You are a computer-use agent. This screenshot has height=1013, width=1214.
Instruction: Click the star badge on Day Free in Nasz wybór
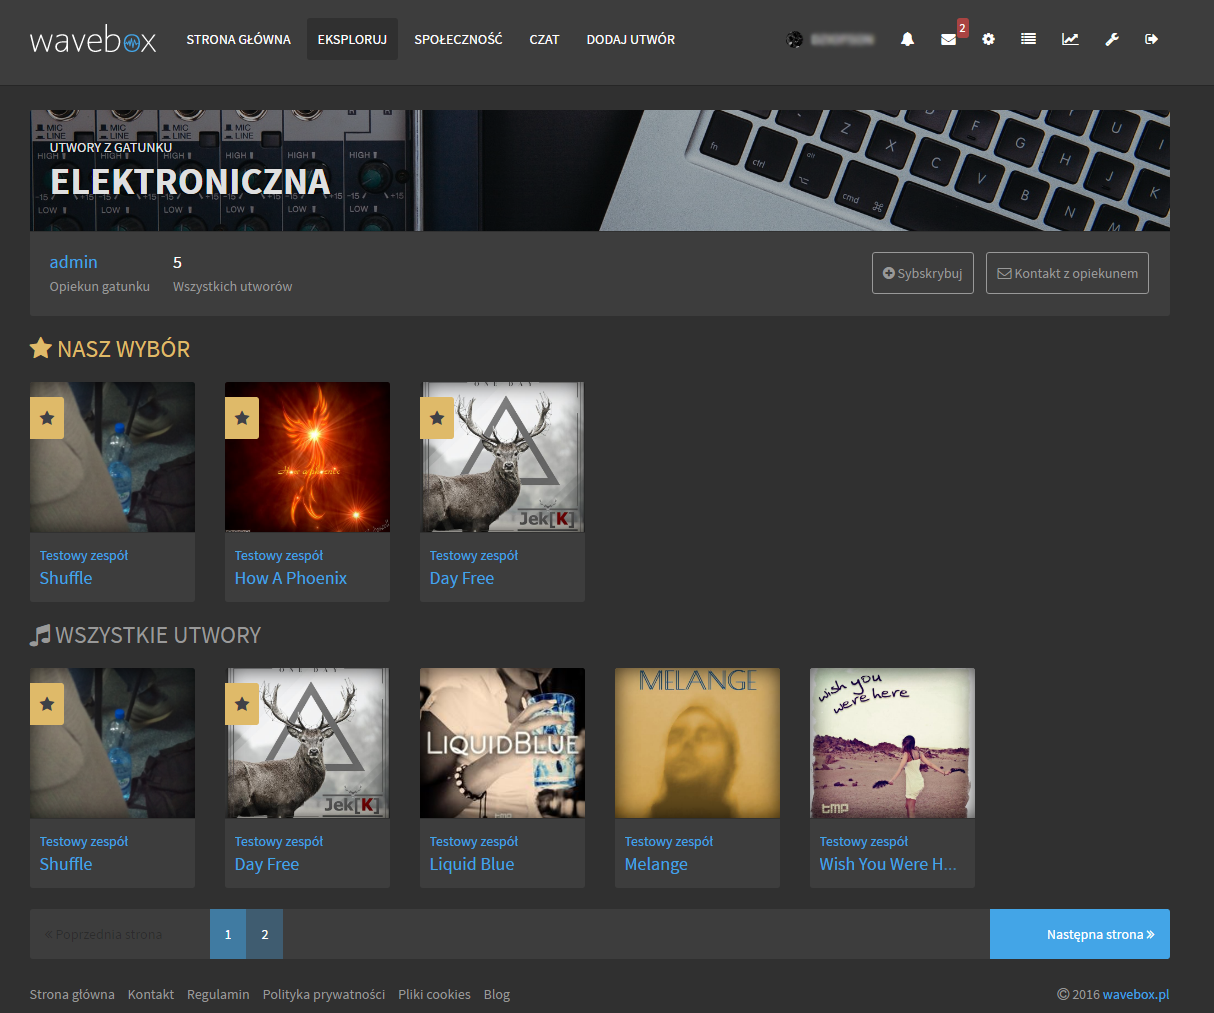[x=437, y=418]
